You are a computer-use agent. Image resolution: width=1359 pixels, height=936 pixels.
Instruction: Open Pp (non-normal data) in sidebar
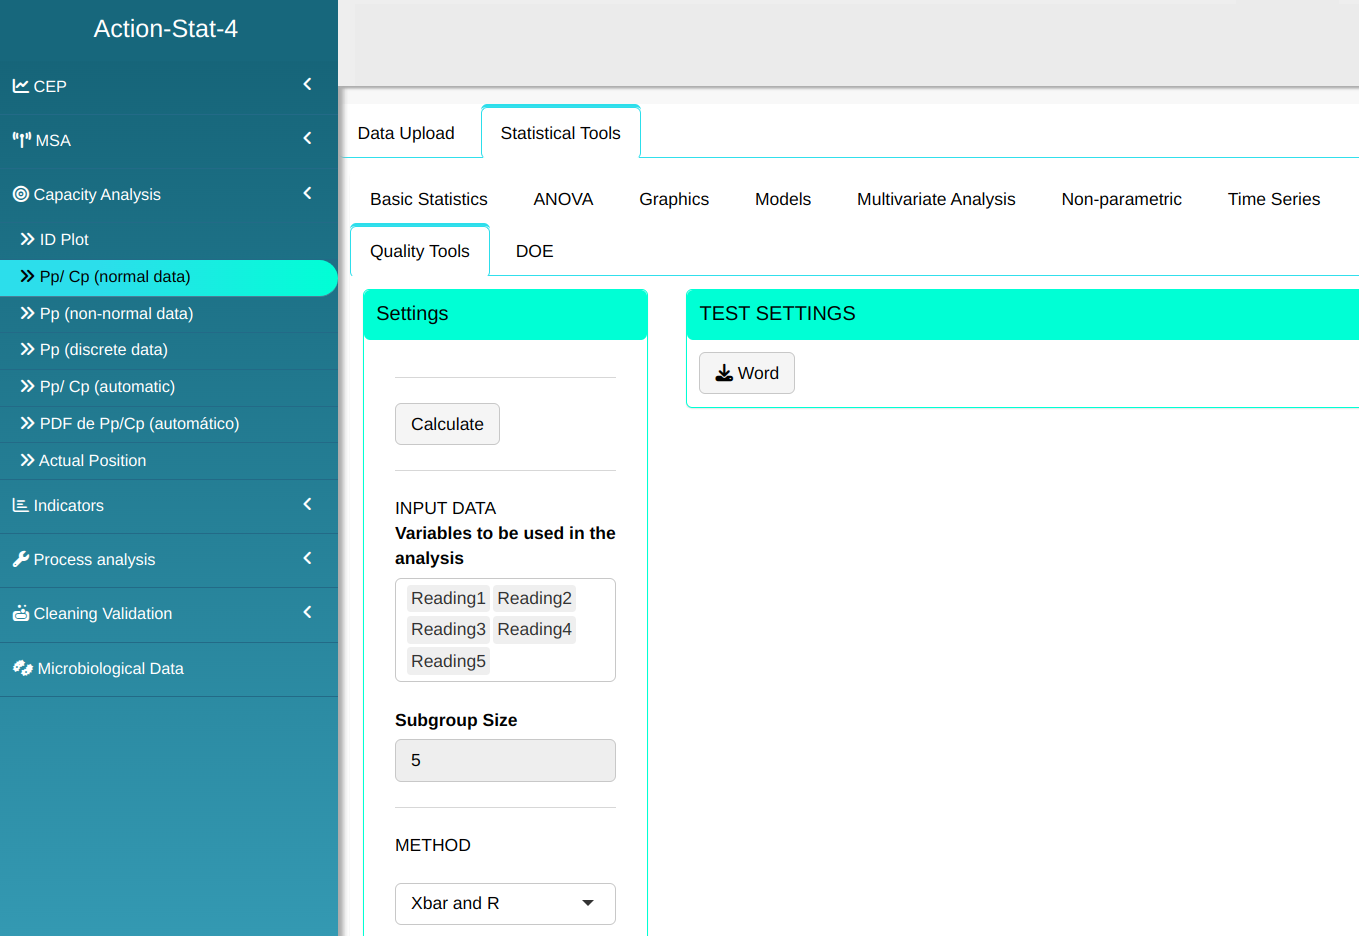point(116,313)
